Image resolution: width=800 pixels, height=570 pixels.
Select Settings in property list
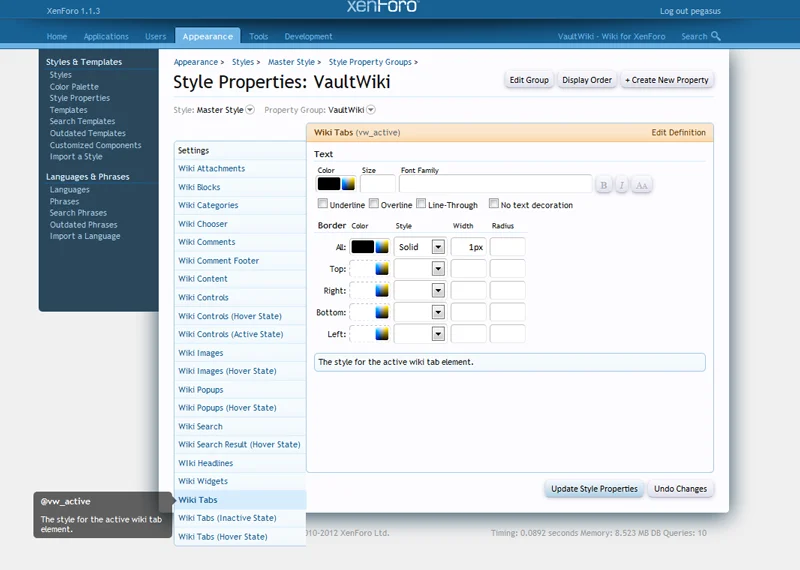pos(240,150)
